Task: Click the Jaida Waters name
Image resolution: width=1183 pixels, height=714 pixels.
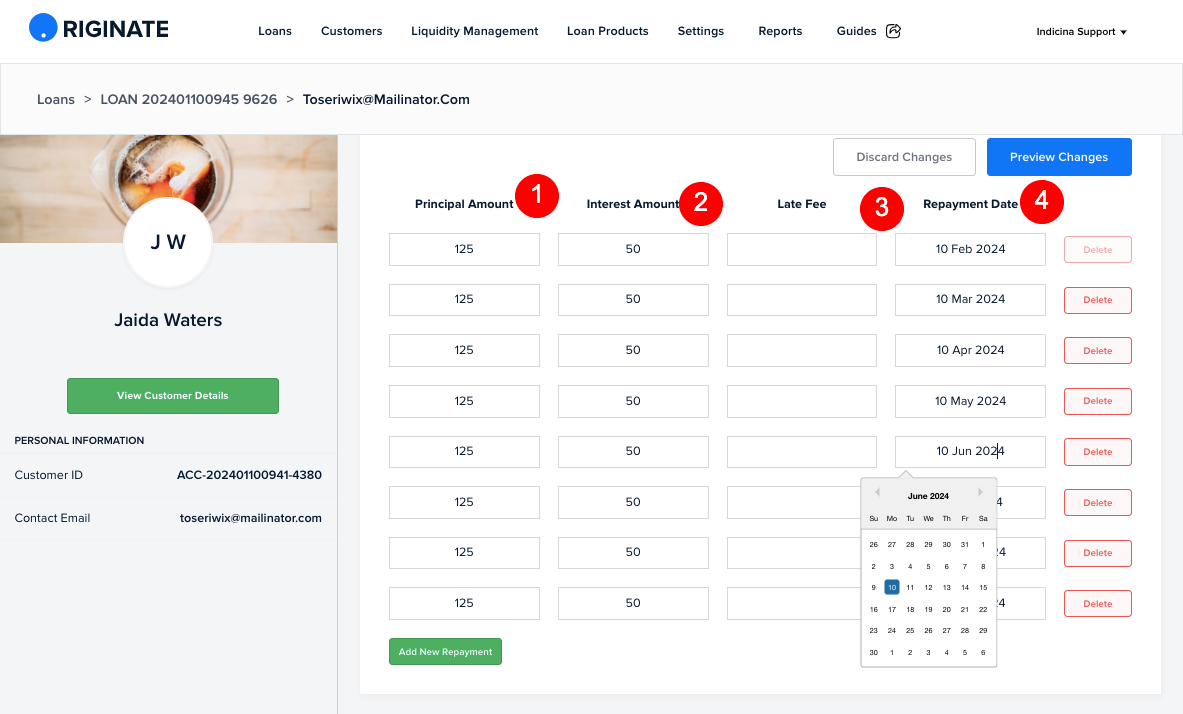Action: pos(168,320)
